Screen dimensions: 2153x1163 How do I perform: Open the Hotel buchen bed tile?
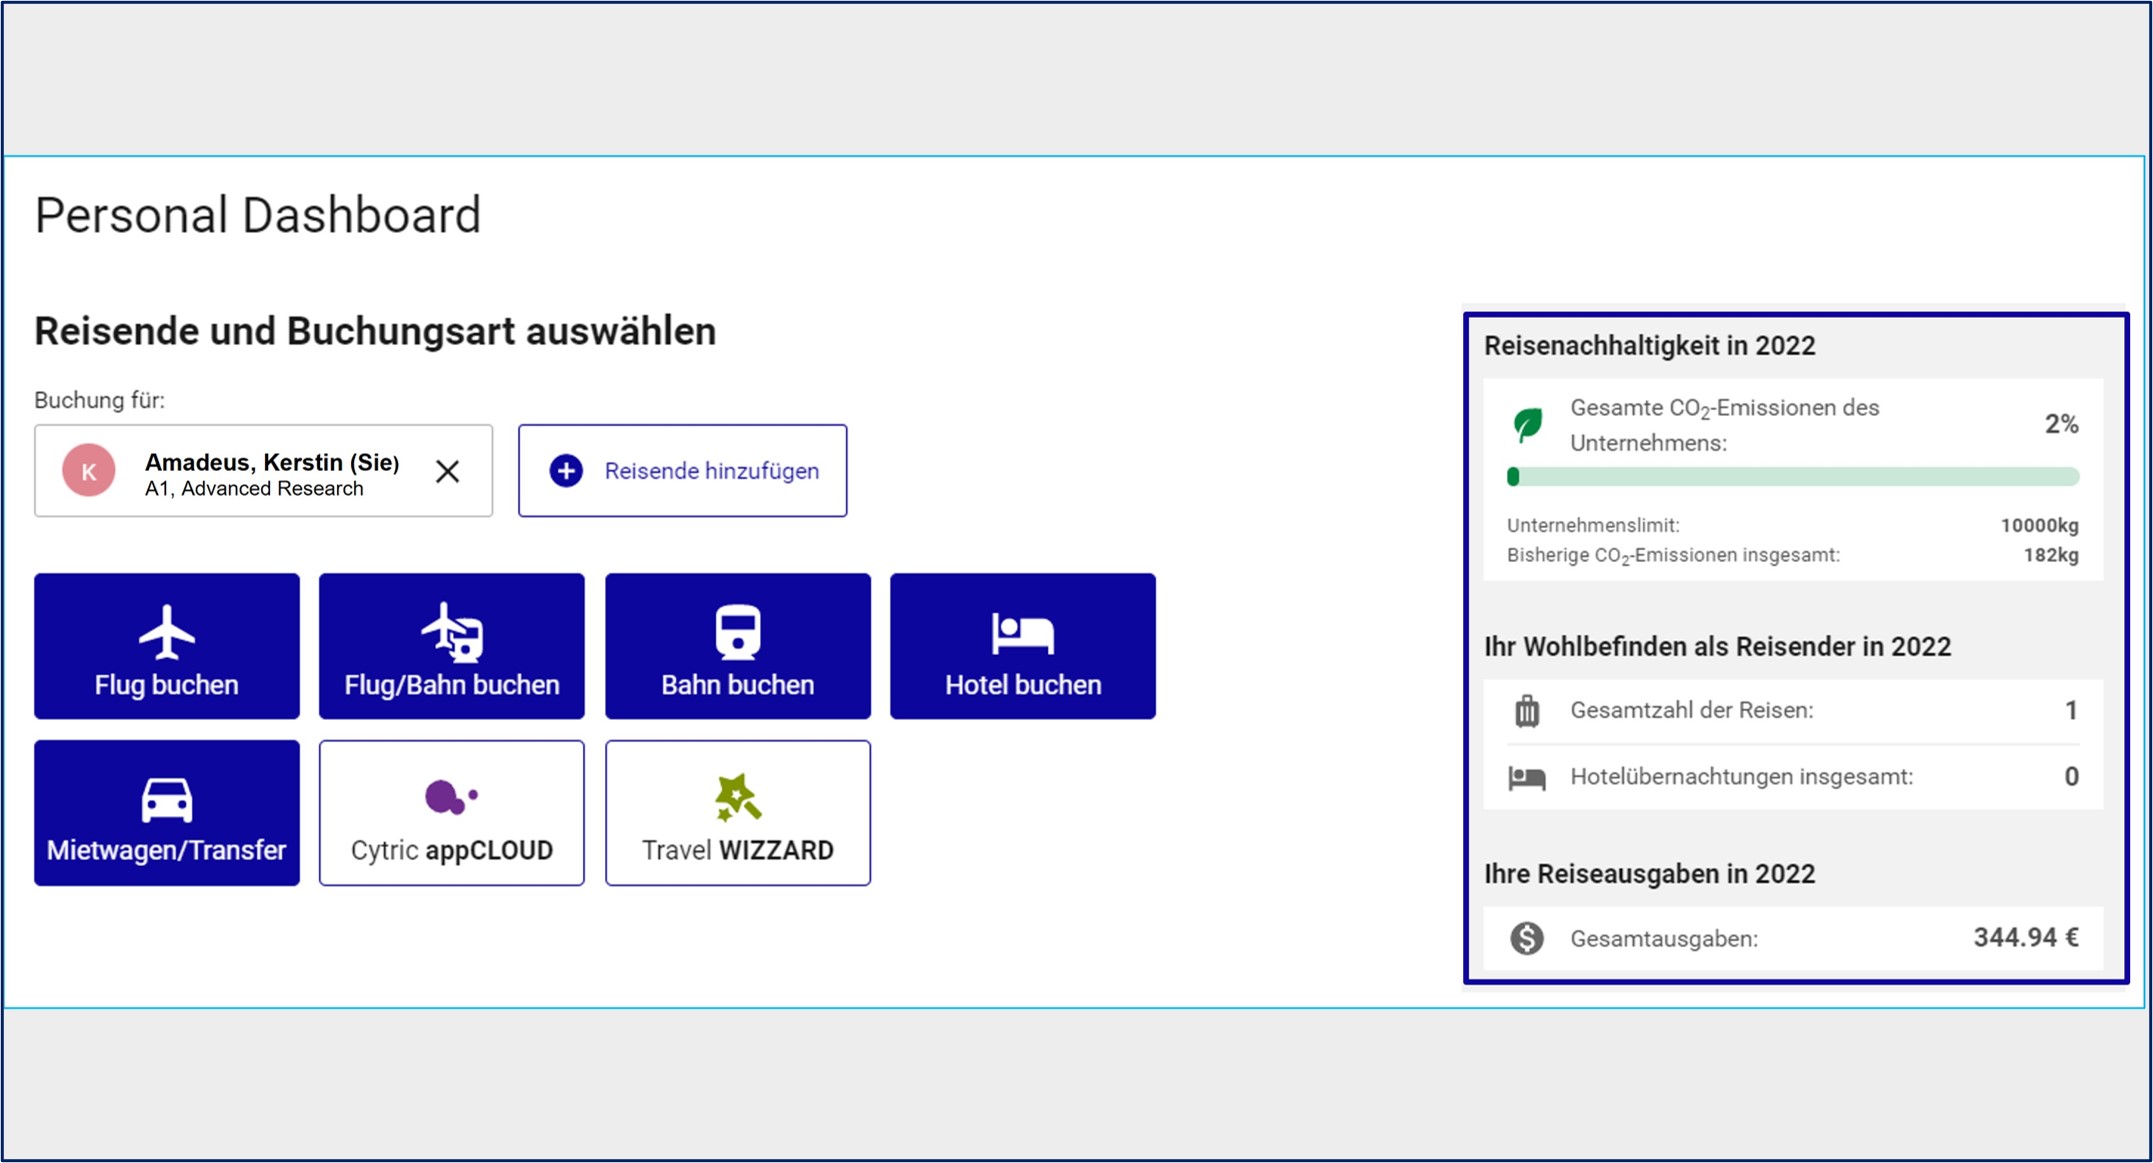coord(1022,646)
